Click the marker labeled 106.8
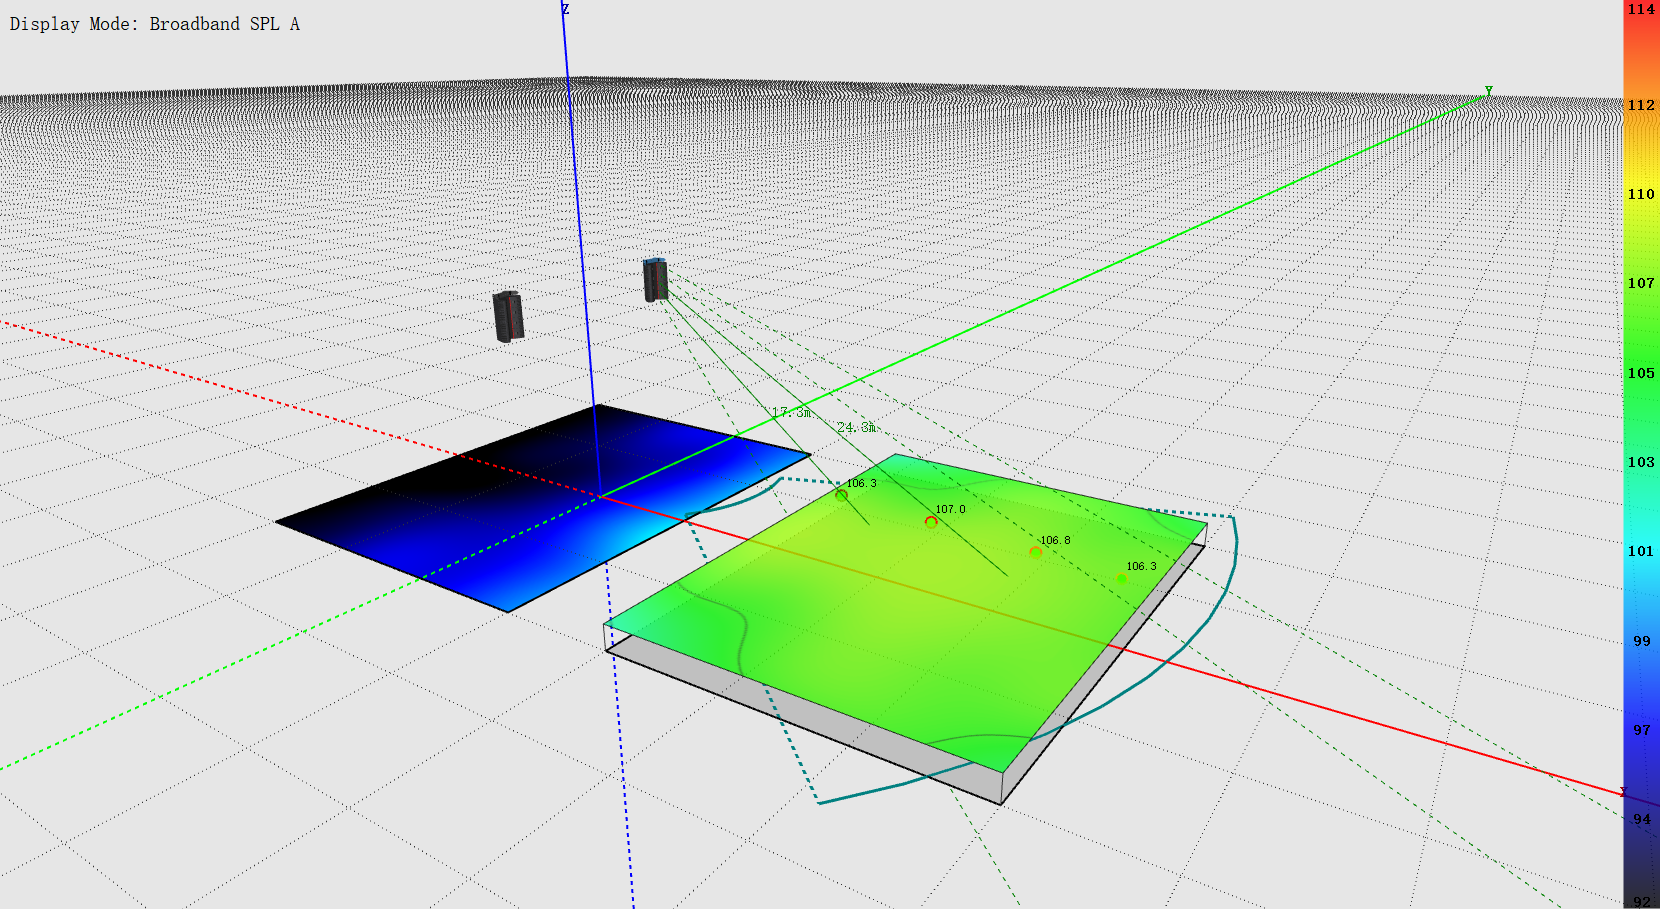1660x909 pixels. point(1035,552)
